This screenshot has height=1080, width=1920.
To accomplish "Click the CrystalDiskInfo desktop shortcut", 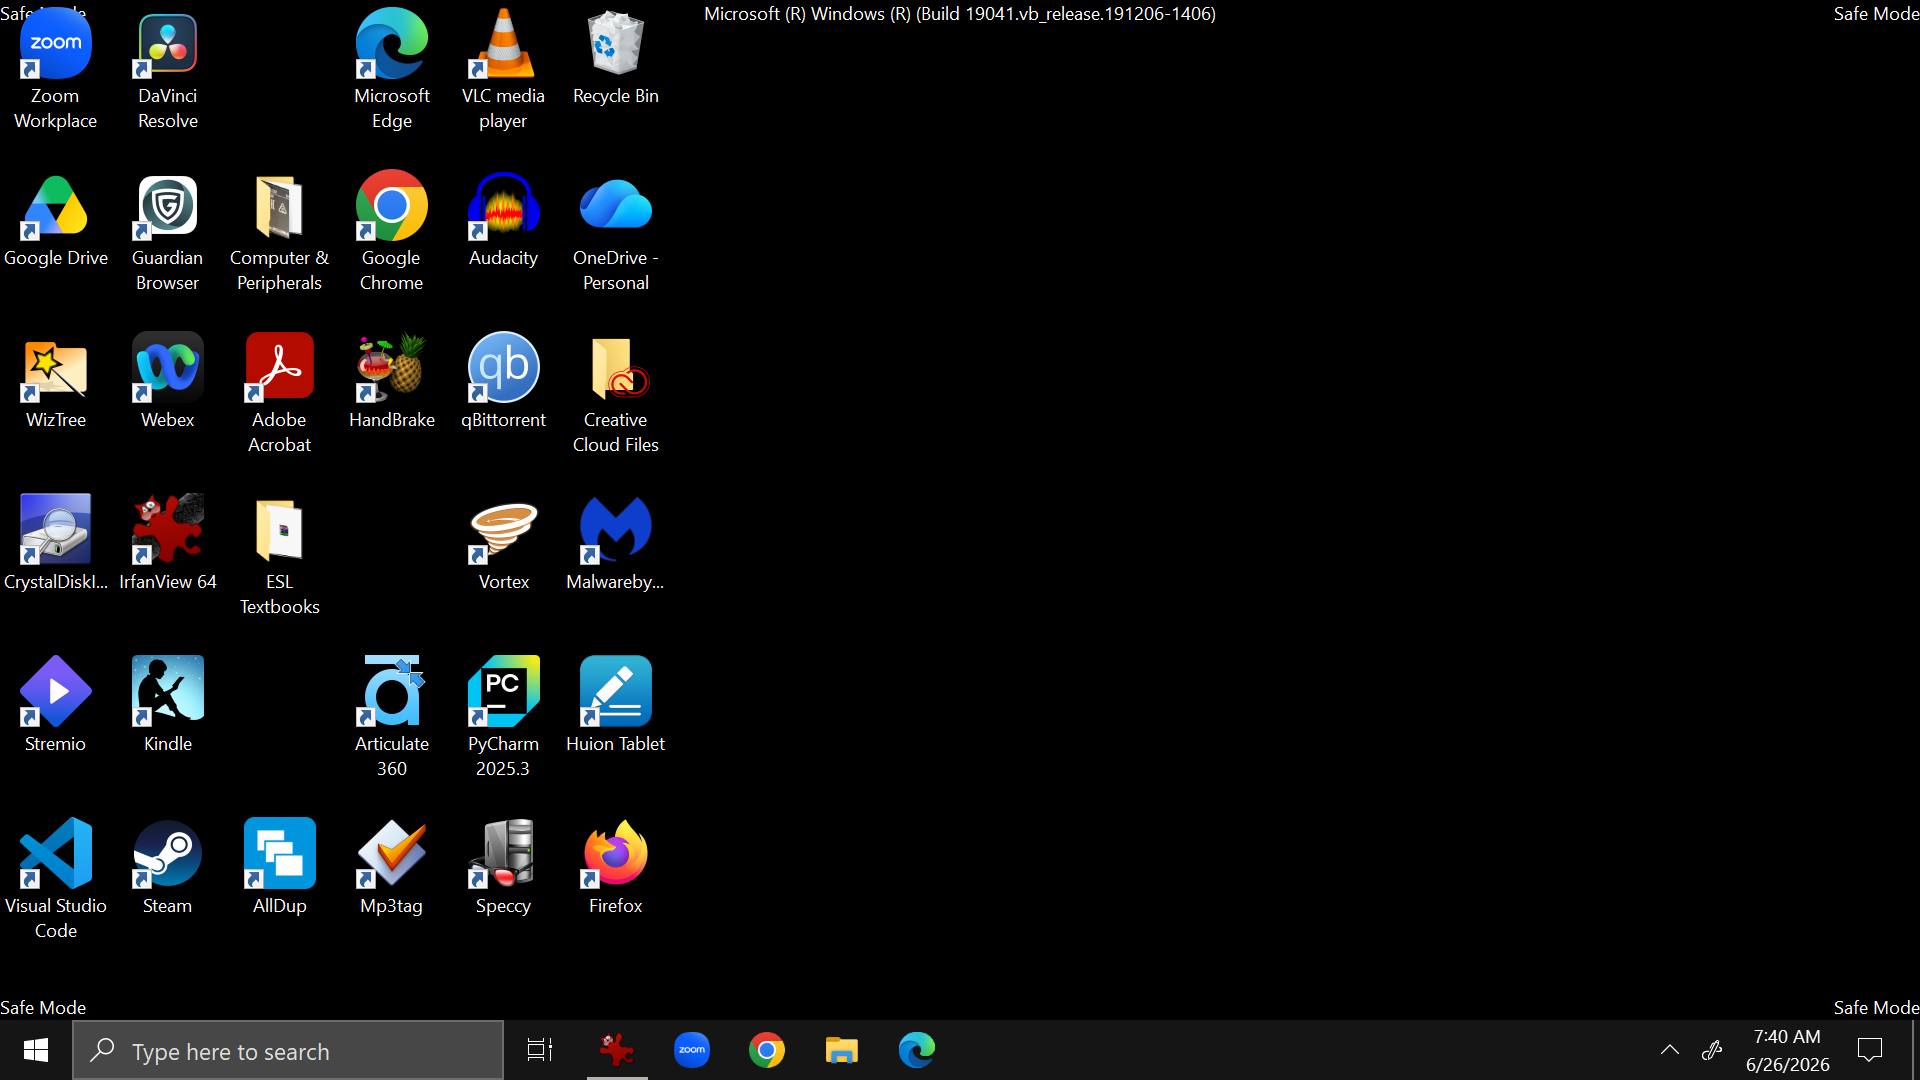I will tap(56, 544).
